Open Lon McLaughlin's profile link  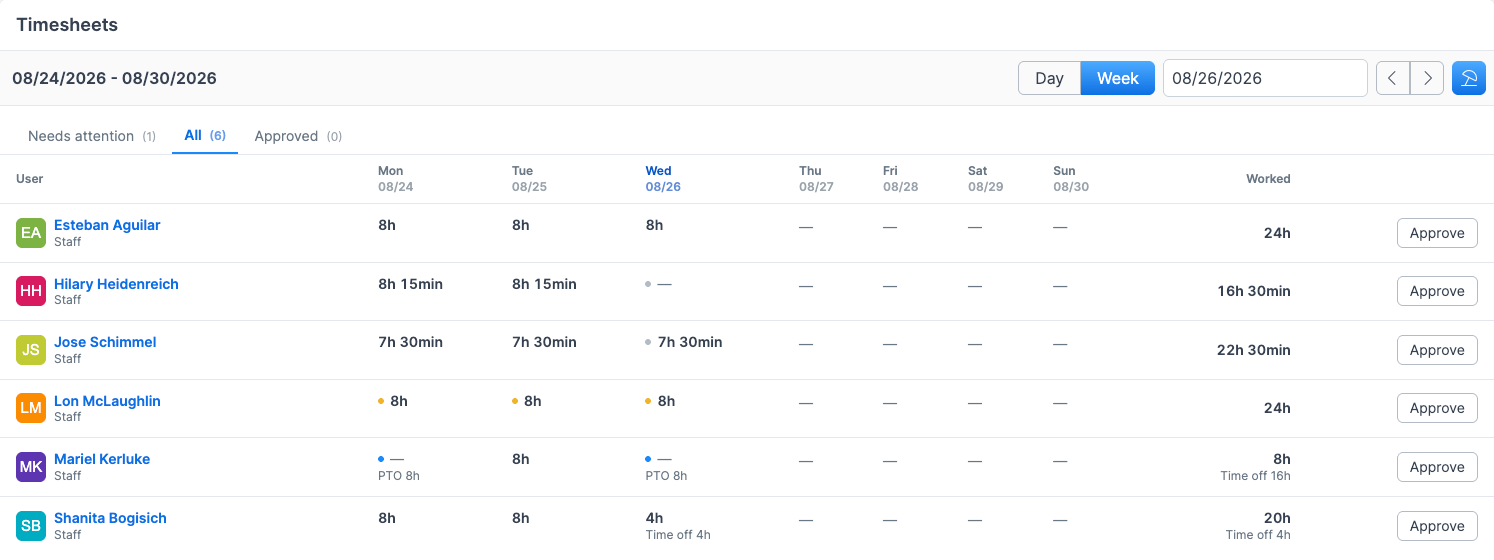107,401
